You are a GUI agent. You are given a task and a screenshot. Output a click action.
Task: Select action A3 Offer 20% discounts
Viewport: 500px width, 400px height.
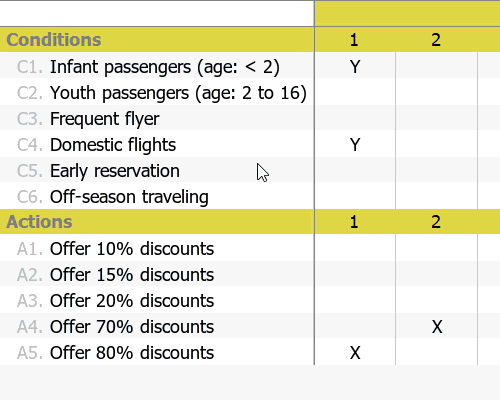coord(157,301)
